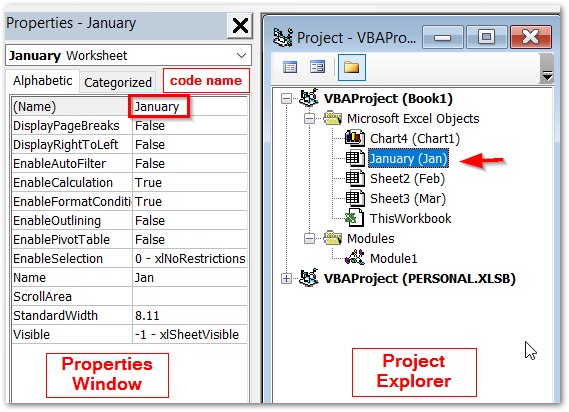The width and height of the screenshot is (569, 412).
Task: Click the Sheet2 worksheet icon
Action: click(355, 178)
